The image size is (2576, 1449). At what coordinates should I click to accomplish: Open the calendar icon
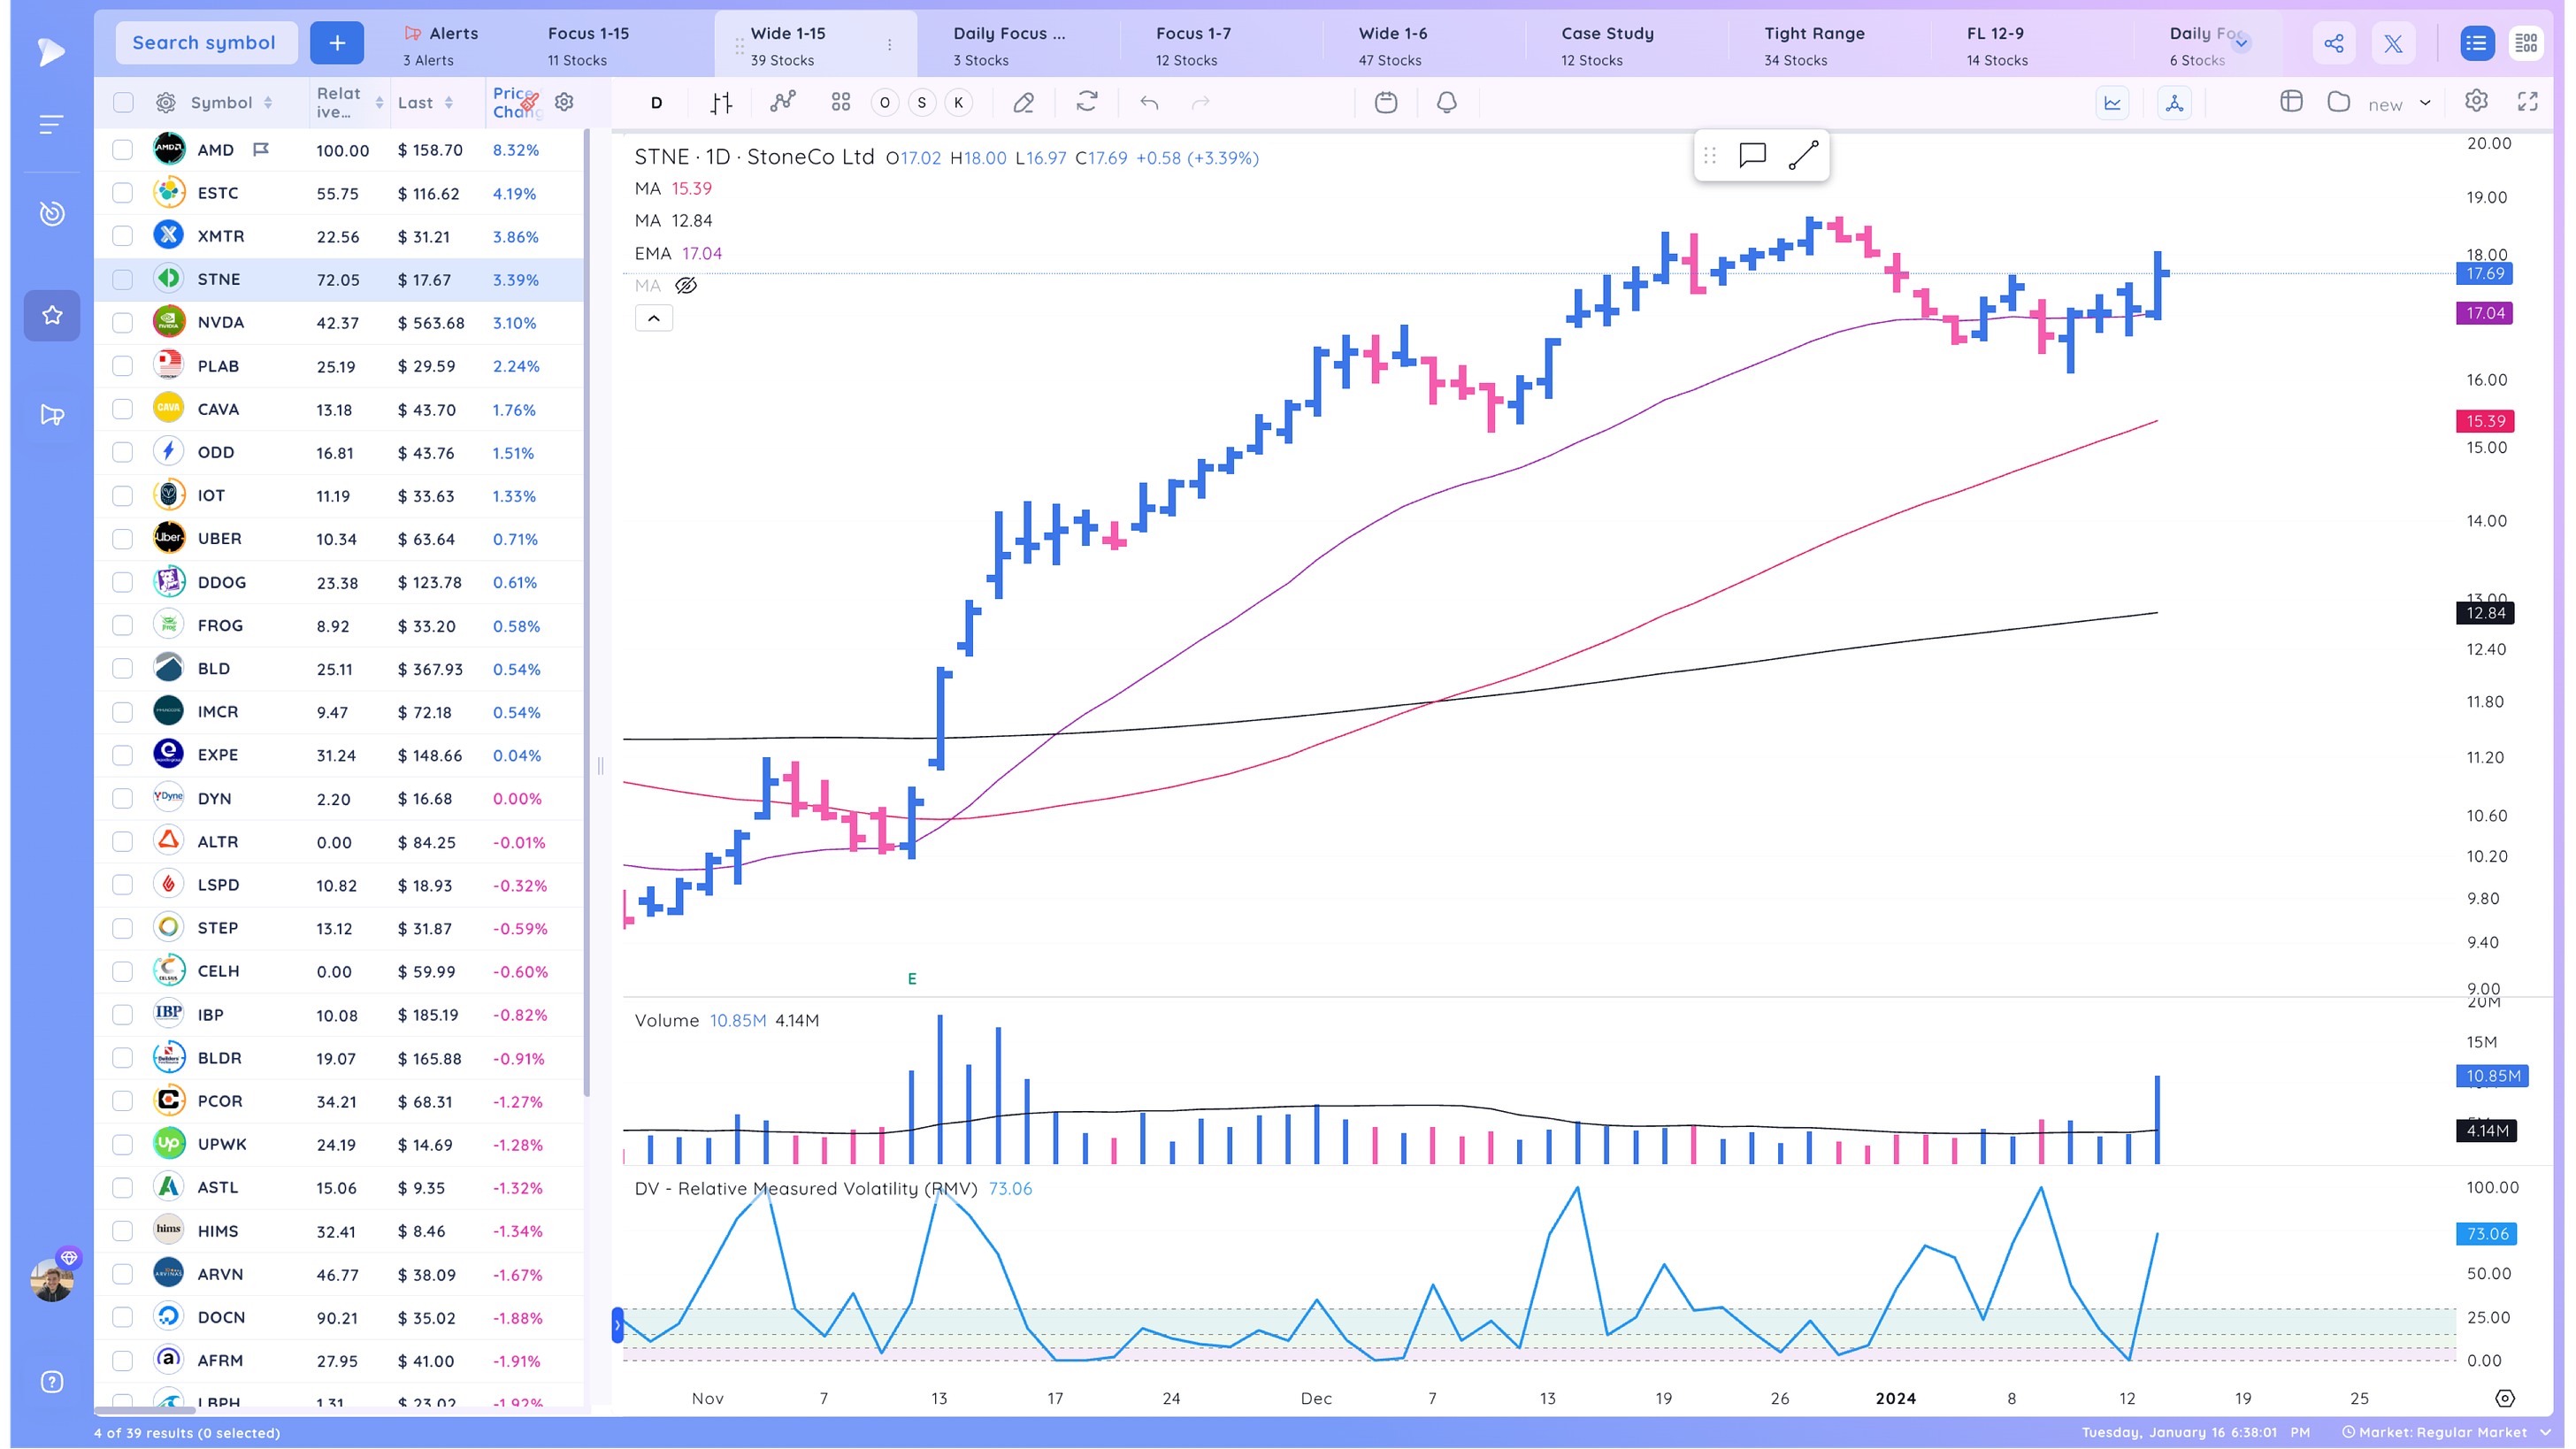(x=1386, y=102)
